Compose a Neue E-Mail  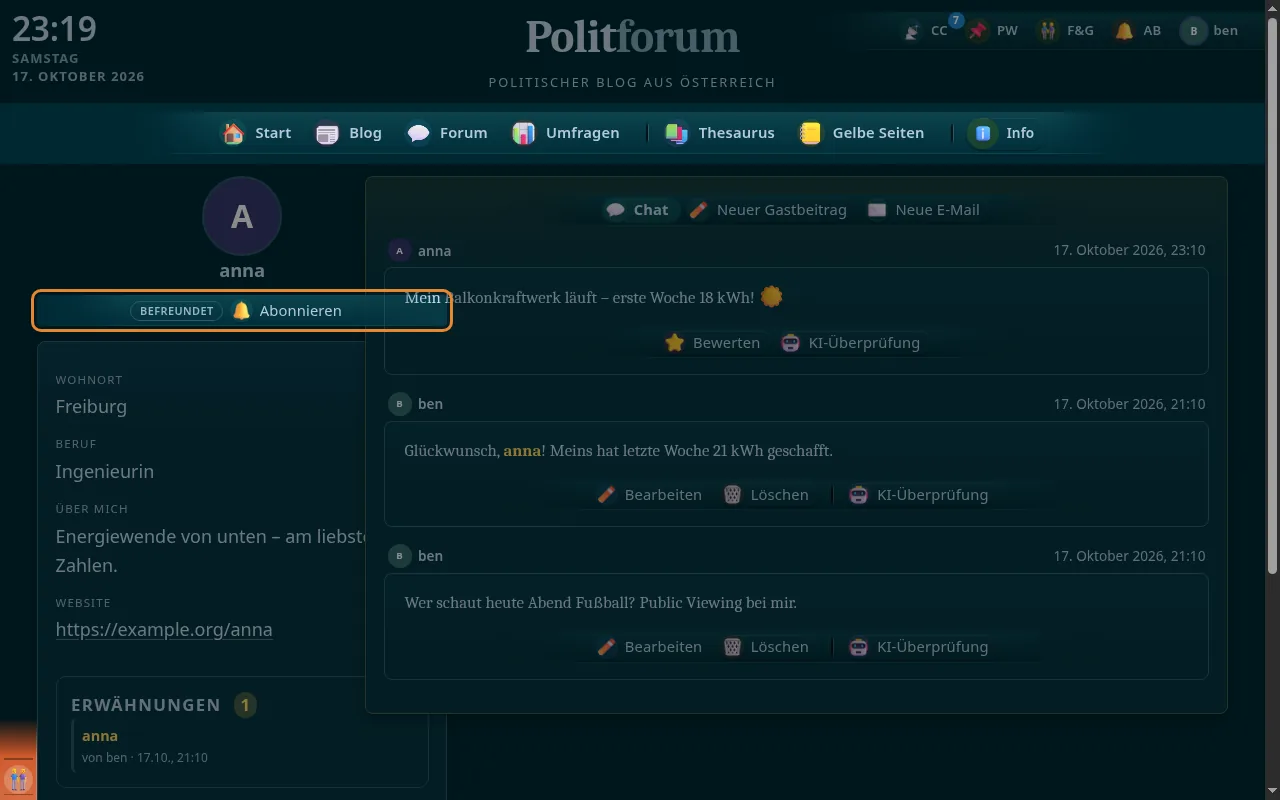point(923,210)
